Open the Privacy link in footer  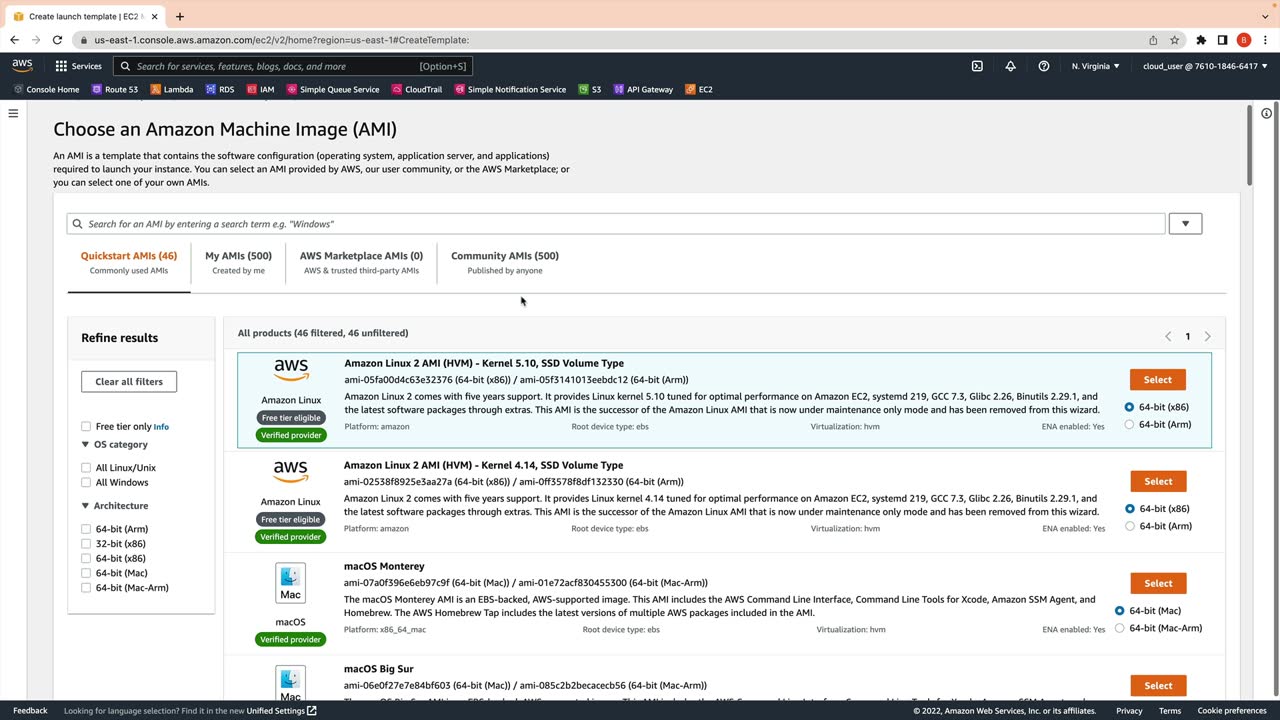(1129, 711)
